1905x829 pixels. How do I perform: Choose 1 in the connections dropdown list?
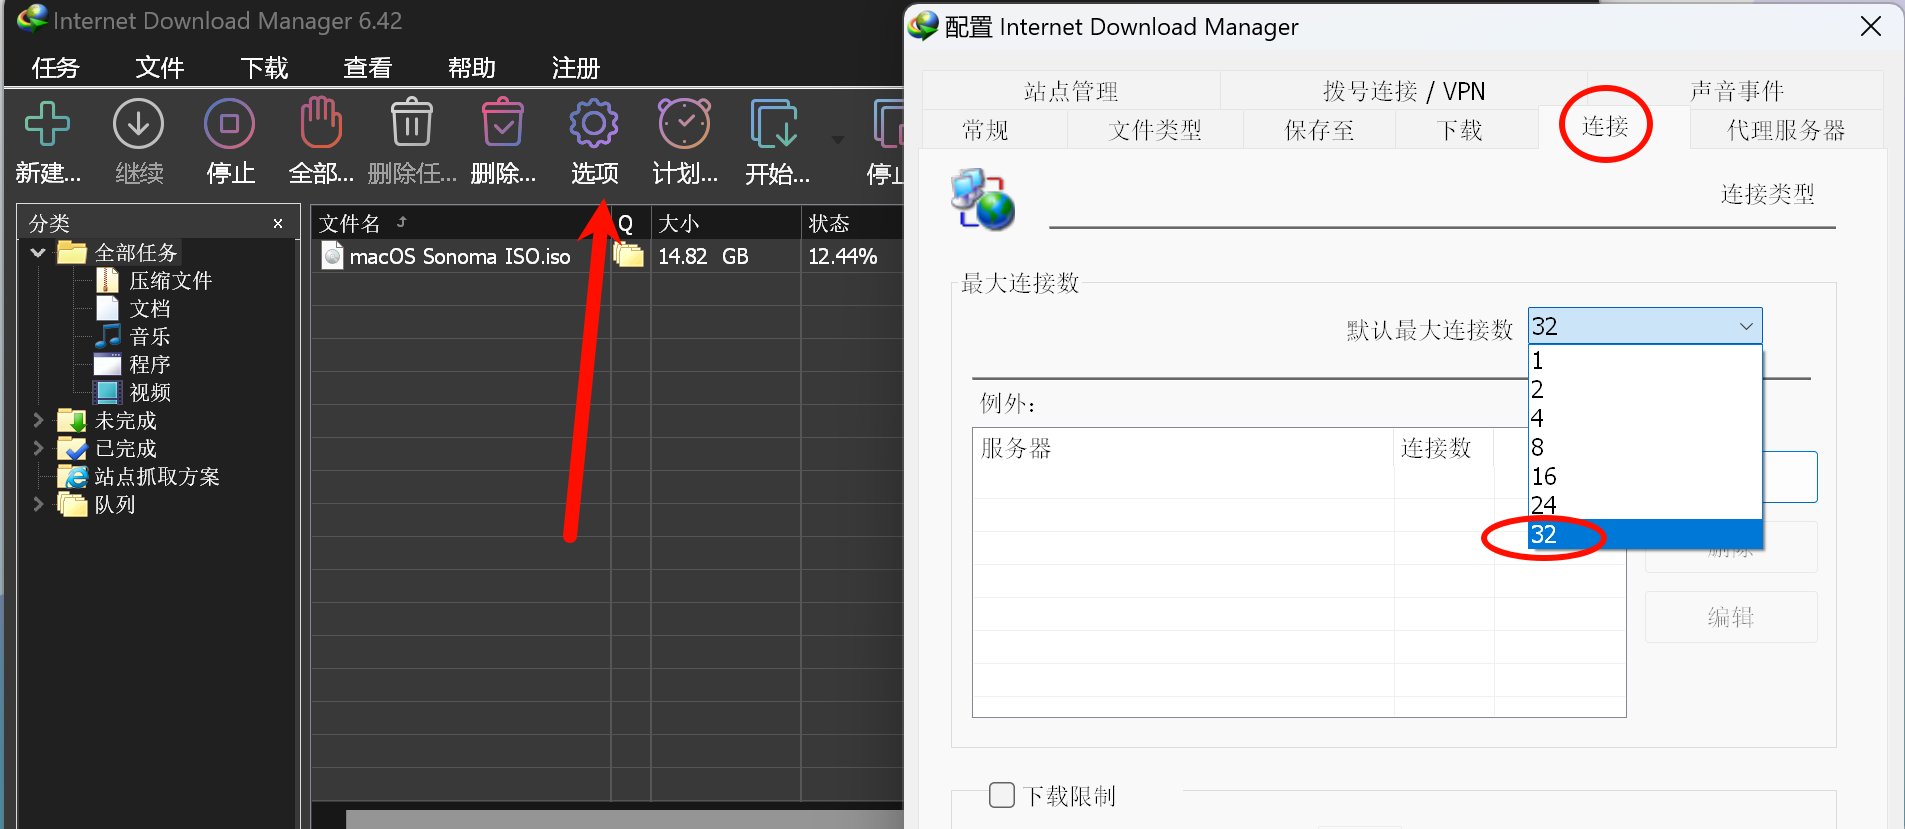point(1645,360)
